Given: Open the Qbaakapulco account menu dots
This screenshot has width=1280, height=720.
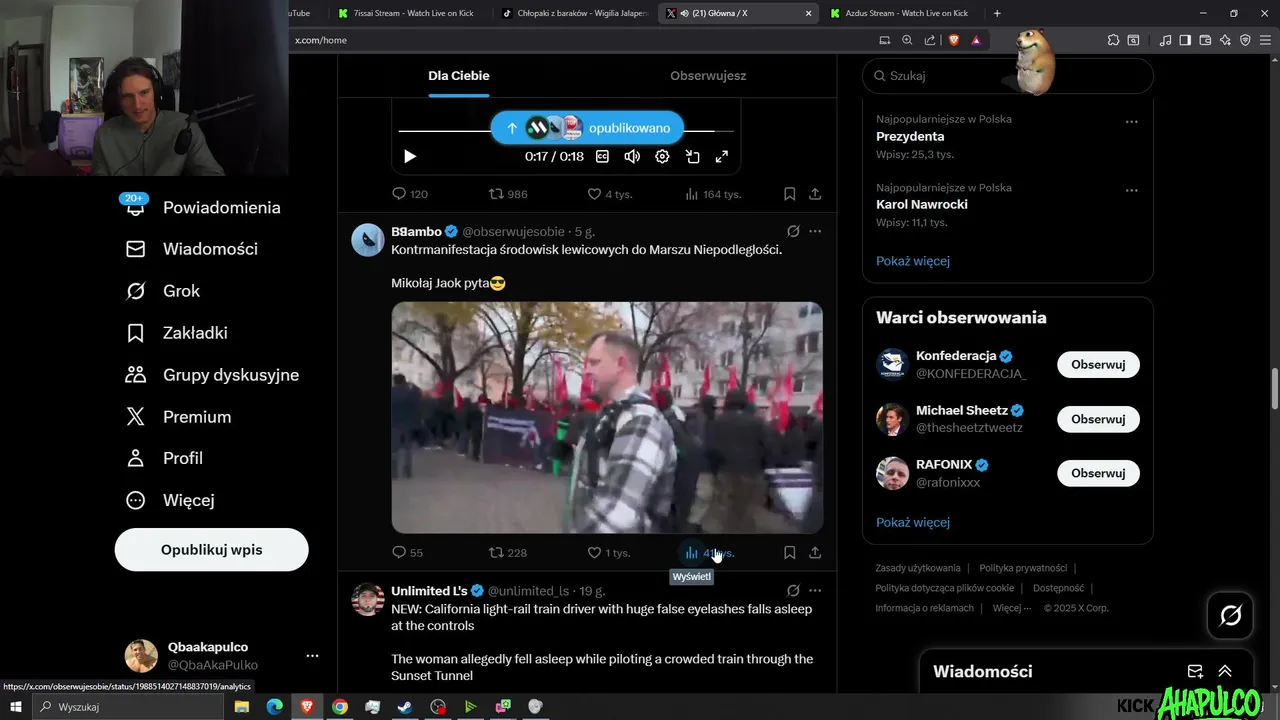Looking at the screenshot, I should pyautogui.click(x=312, y=656).
